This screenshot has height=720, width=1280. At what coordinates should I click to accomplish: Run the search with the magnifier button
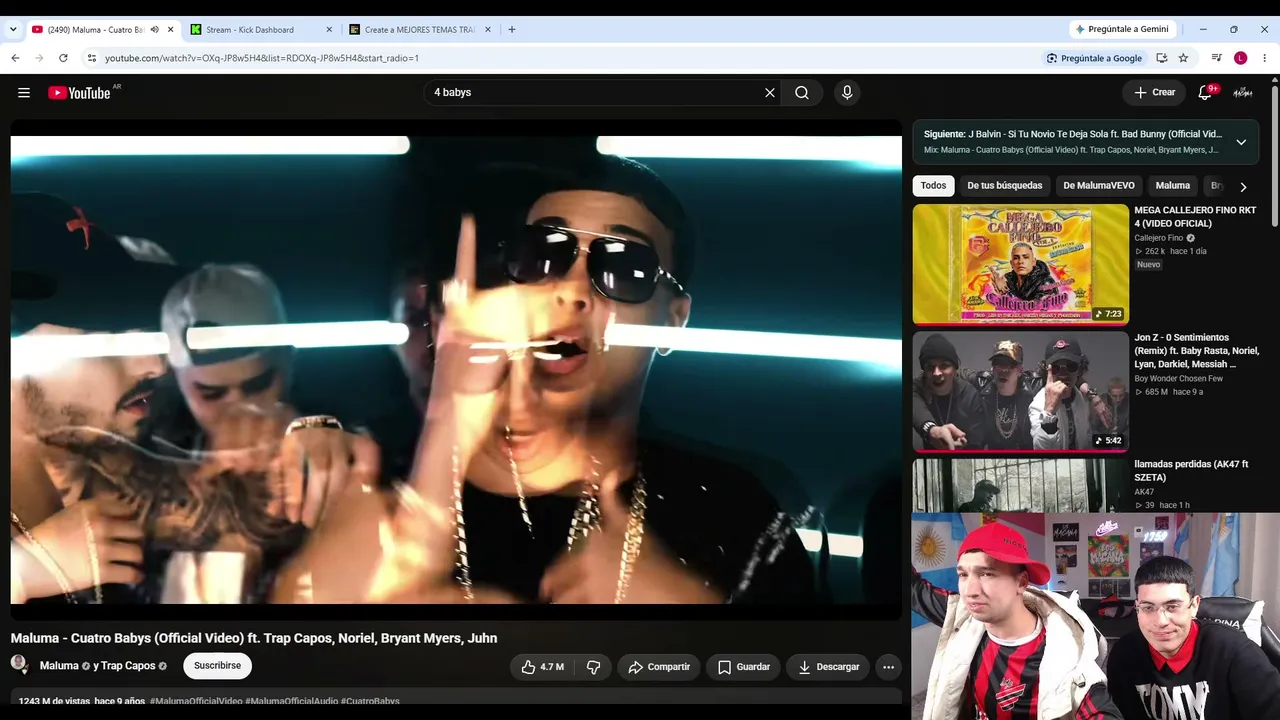tap(802, 93)
